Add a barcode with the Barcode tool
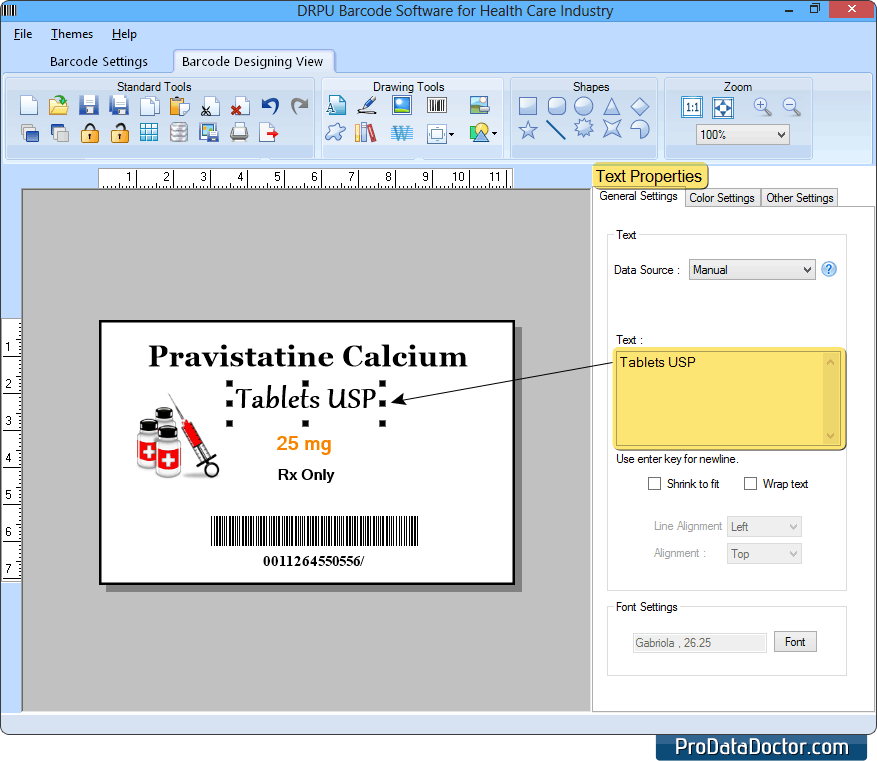This screenshot has width=877, height=761. tap(436, 105)
